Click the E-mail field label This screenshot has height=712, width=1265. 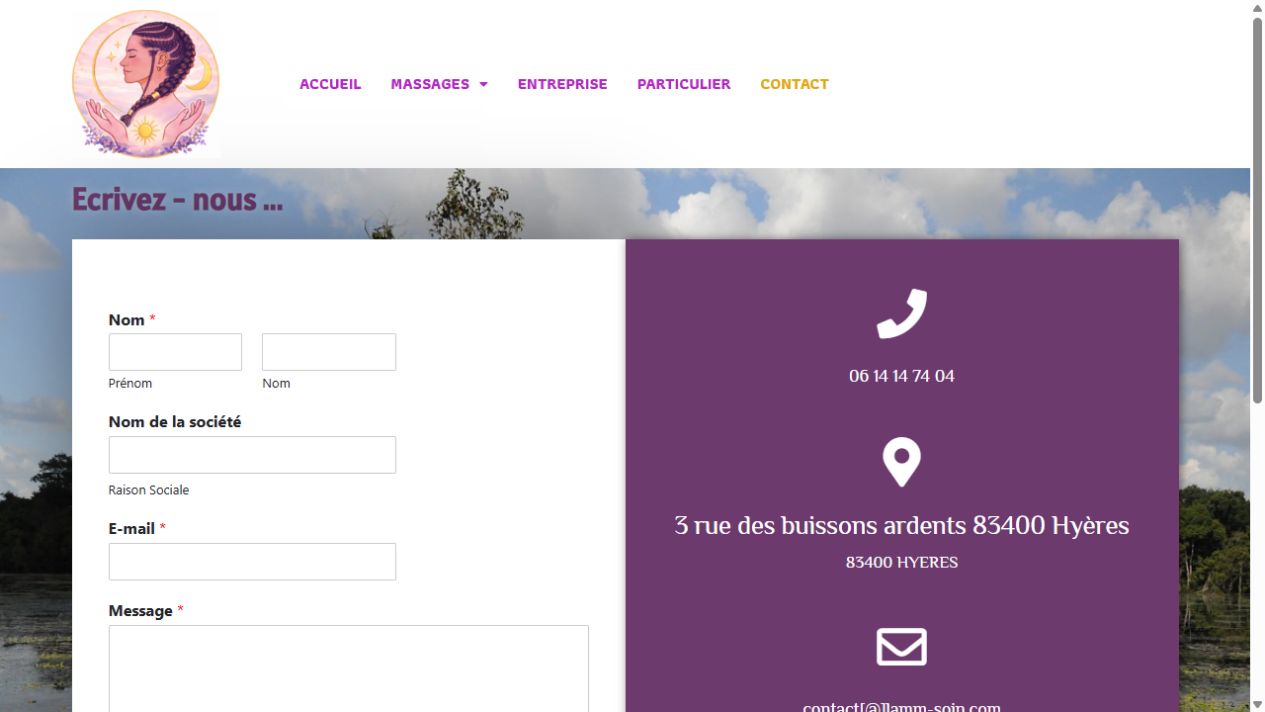(x=131, y=528)
